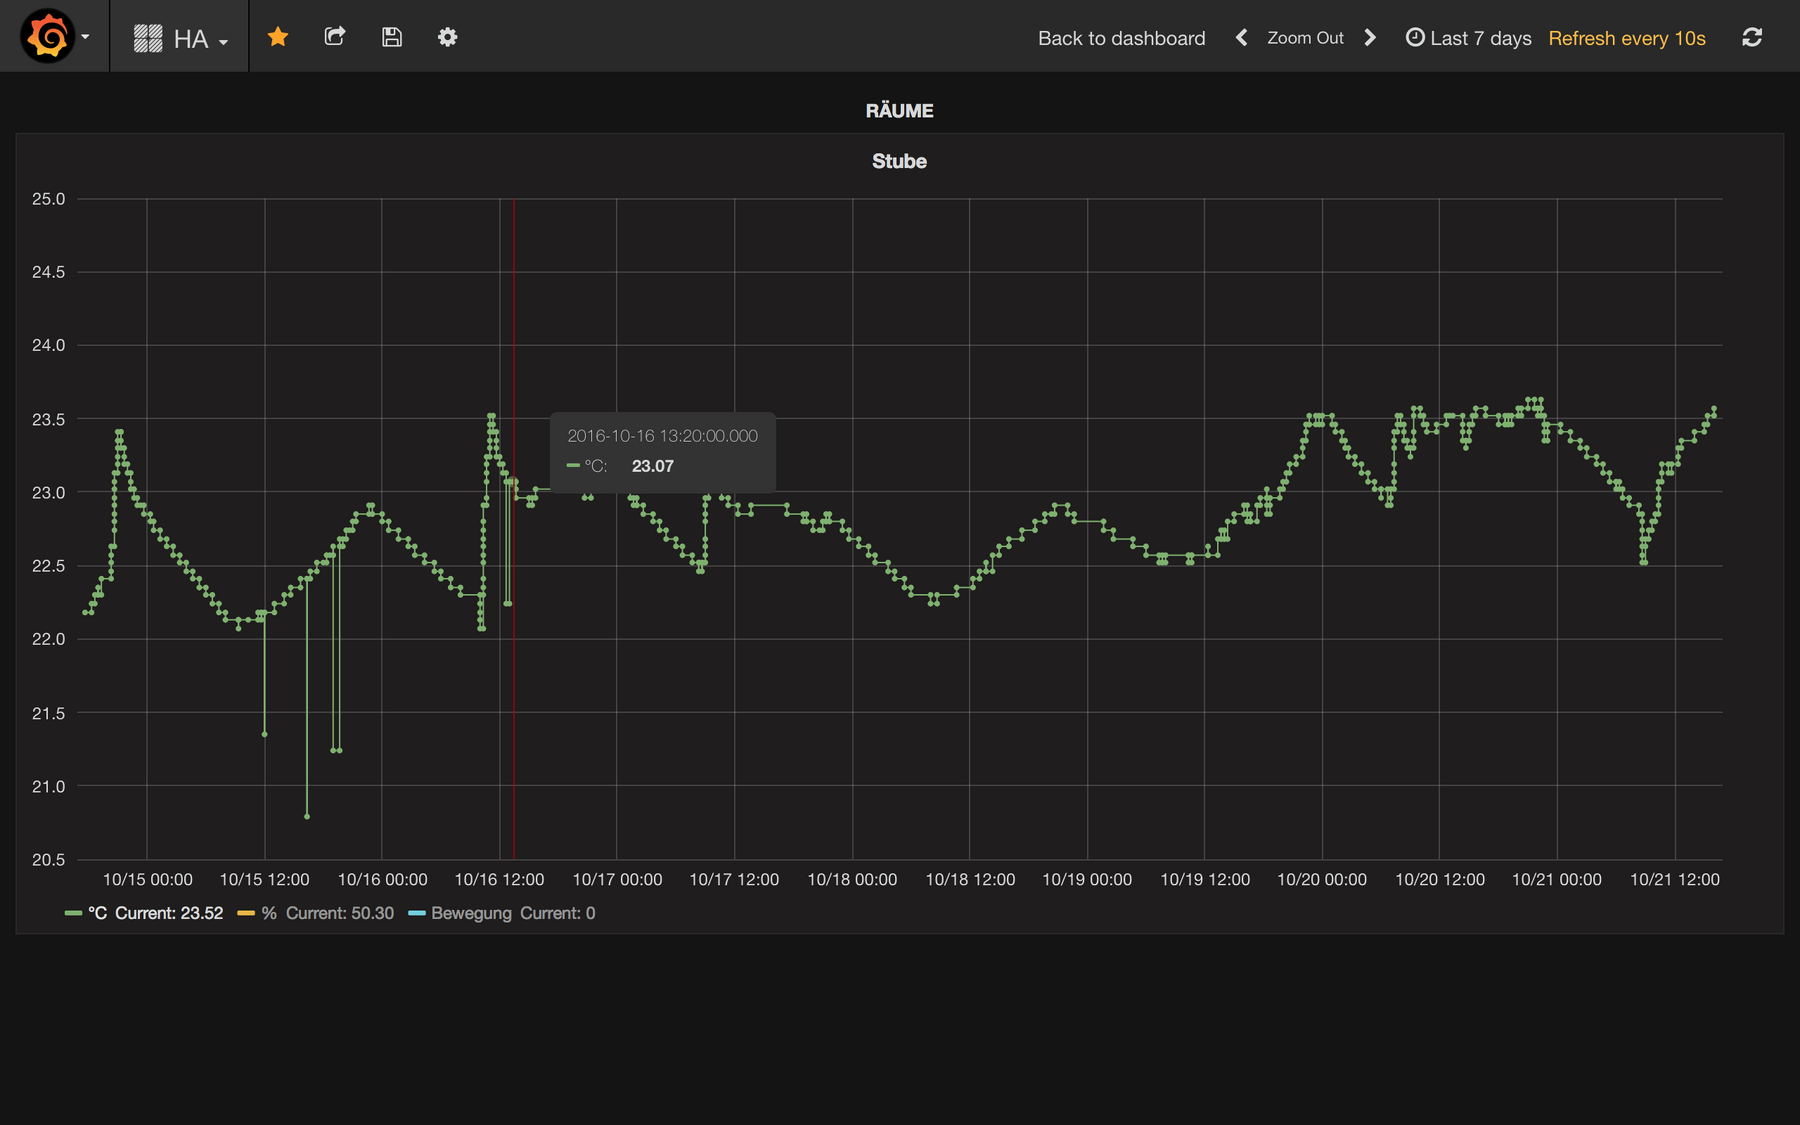Open the Grafana logo main menu
Image resolution: width=1800 pixels, height=1125 pixels.
click(48, 37)
